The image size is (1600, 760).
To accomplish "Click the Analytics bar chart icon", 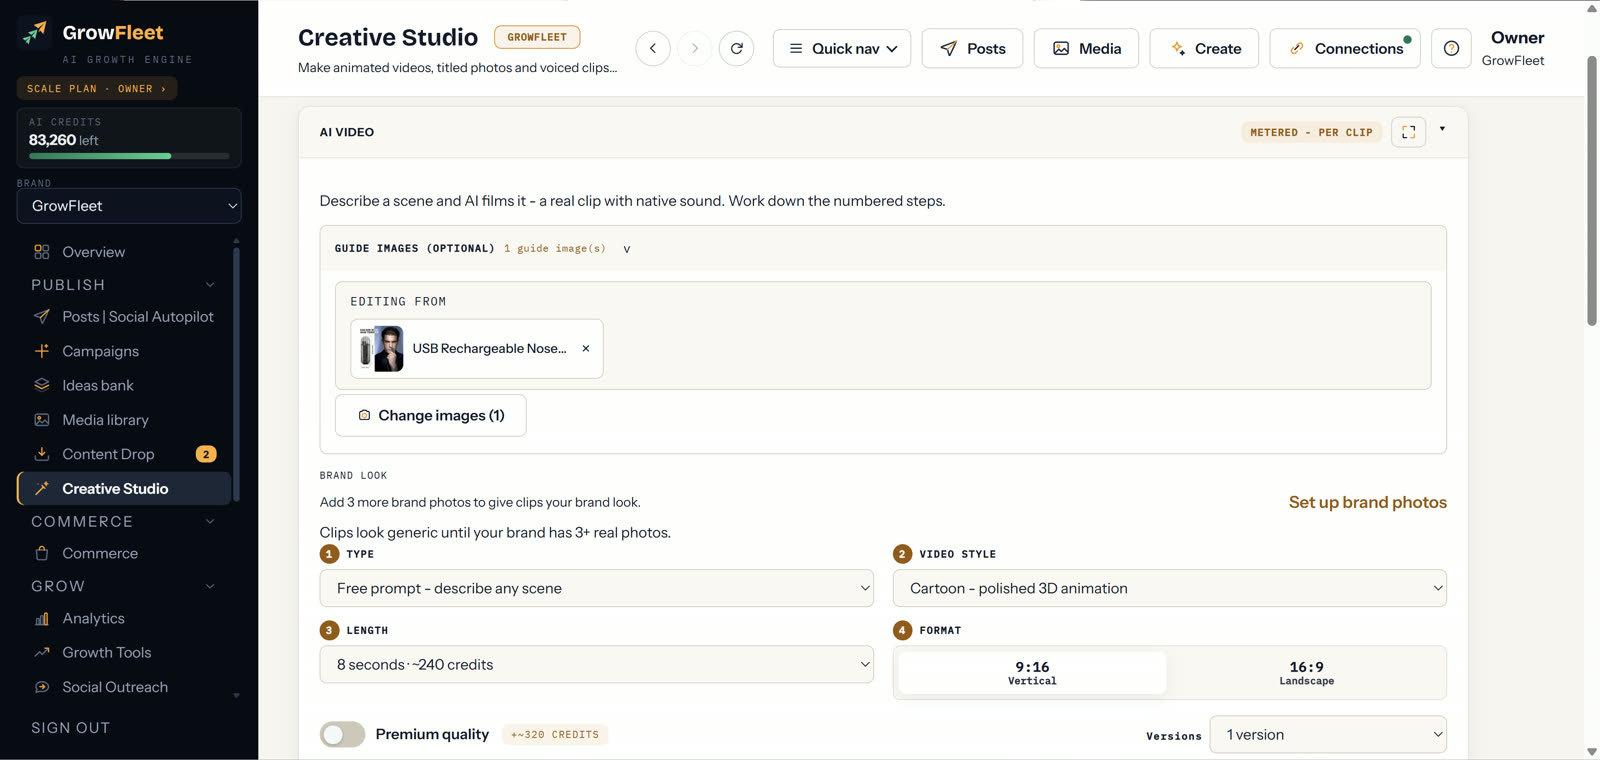I will [42, 619].
